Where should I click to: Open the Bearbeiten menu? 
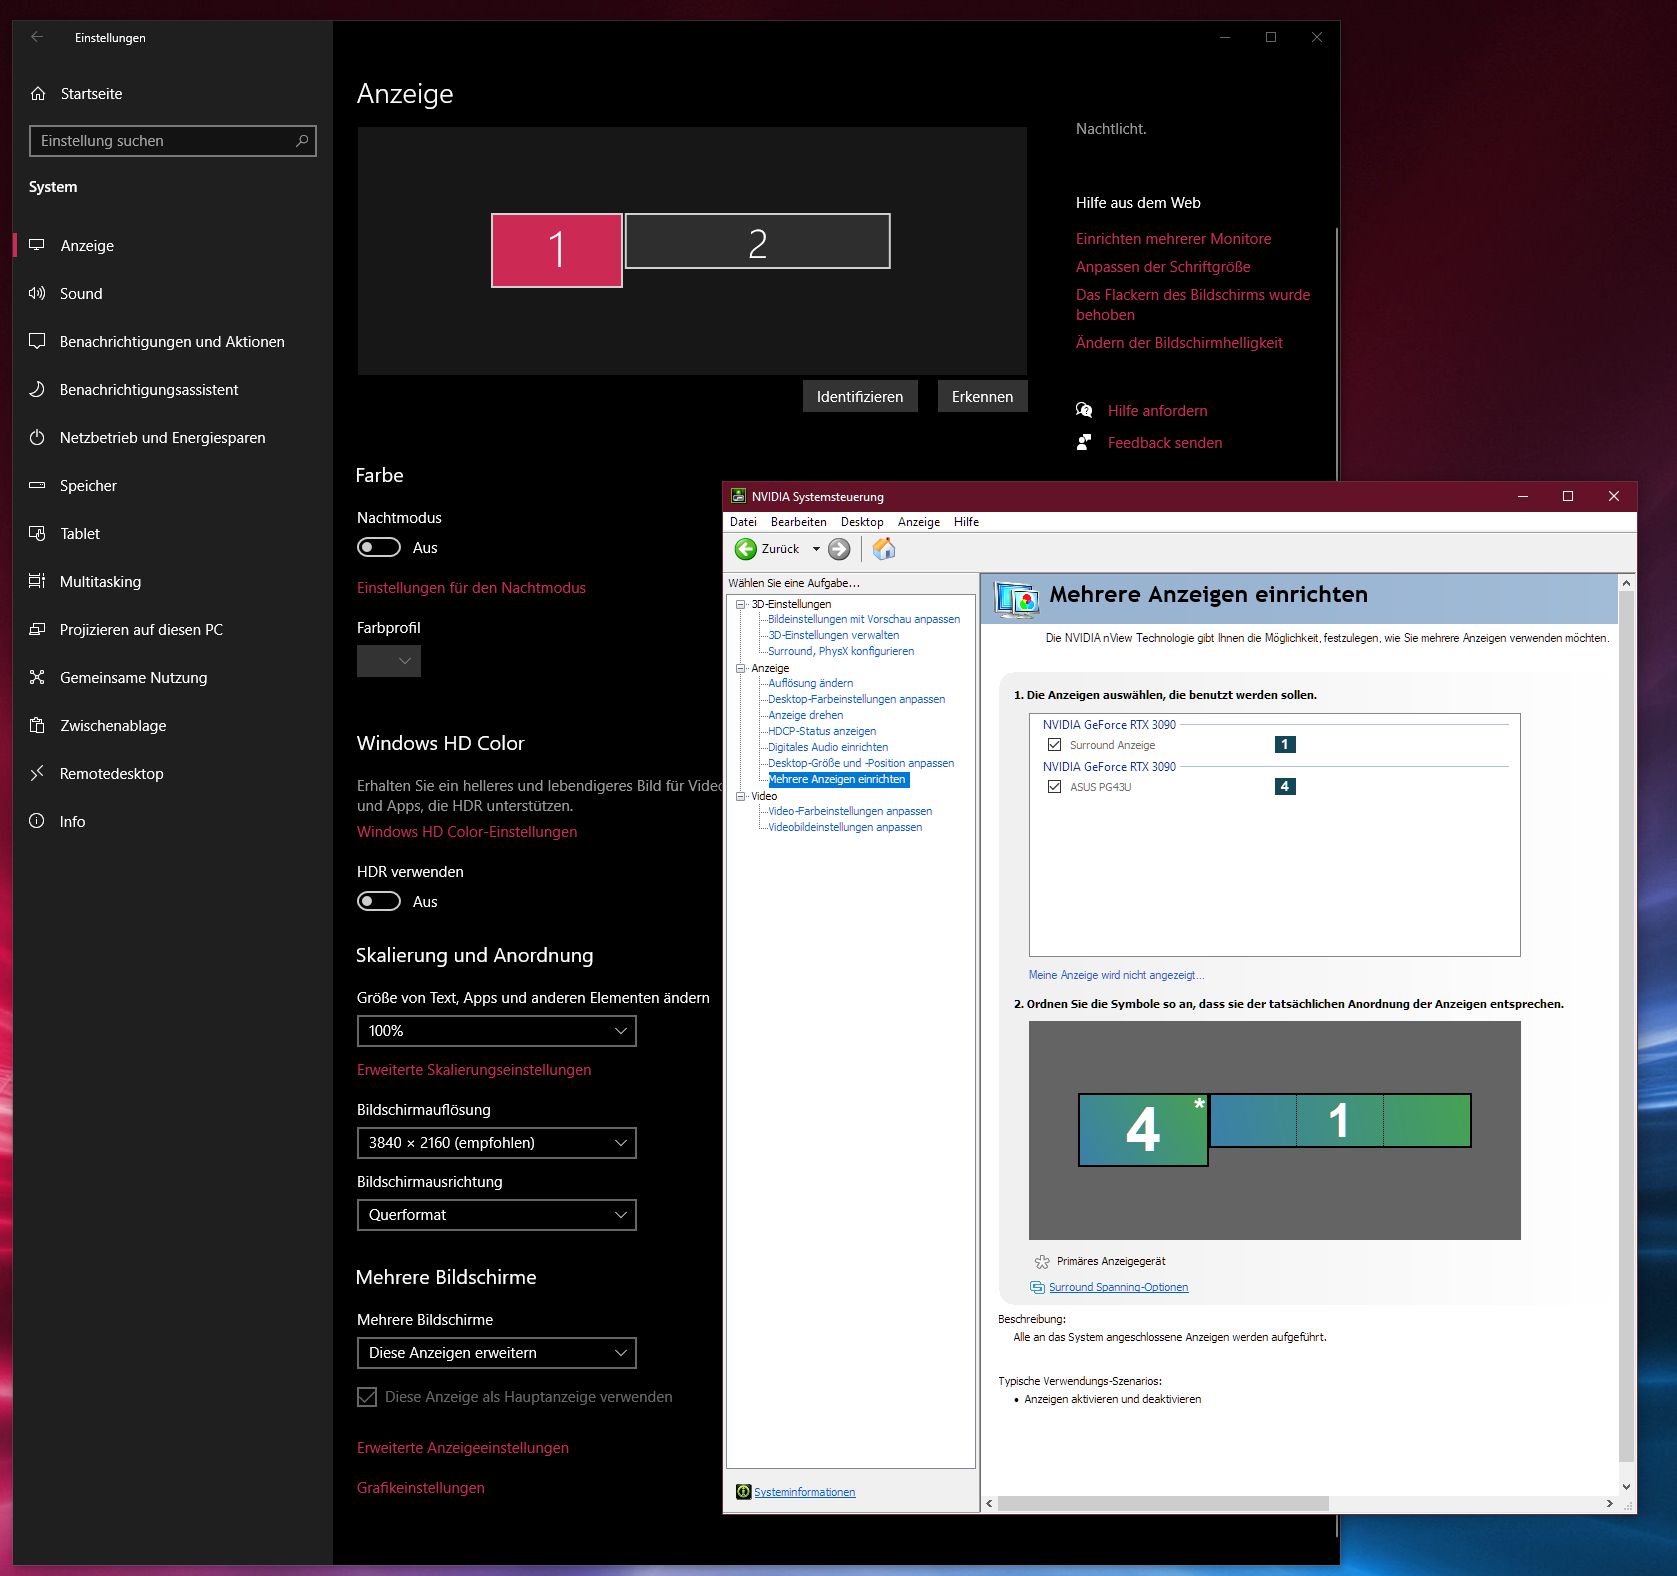point(799,522)
